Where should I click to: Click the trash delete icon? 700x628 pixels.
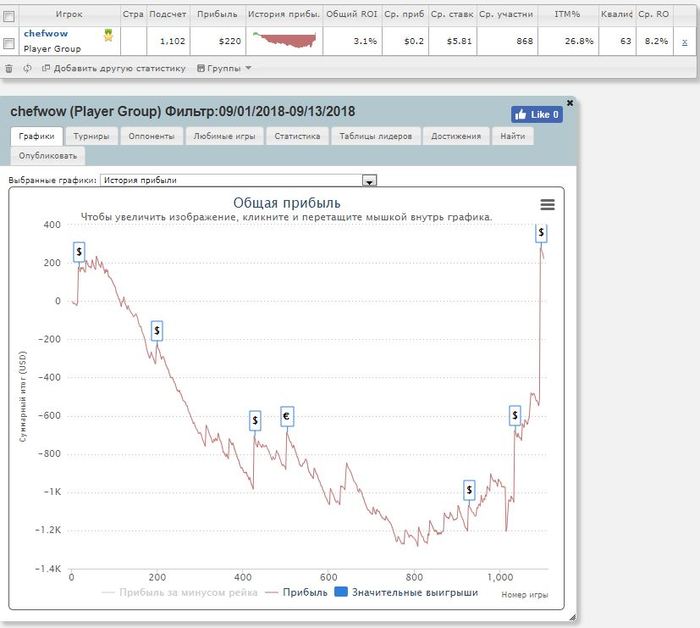click(8, 68)
